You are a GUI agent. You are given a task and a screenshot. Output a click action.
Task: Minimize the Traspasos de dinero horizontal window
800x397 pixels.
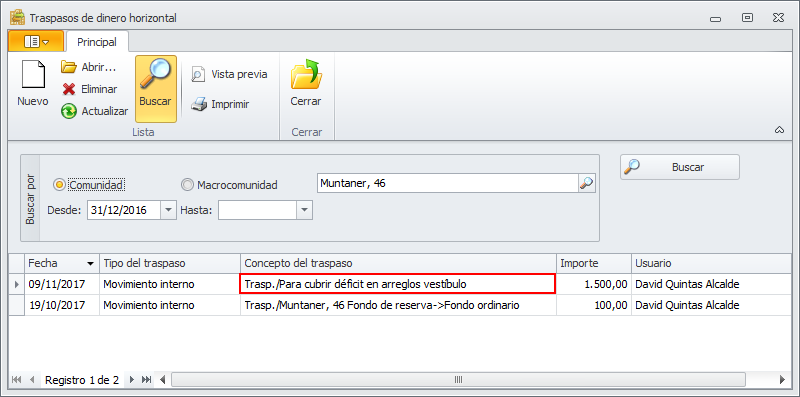point(715,18)
